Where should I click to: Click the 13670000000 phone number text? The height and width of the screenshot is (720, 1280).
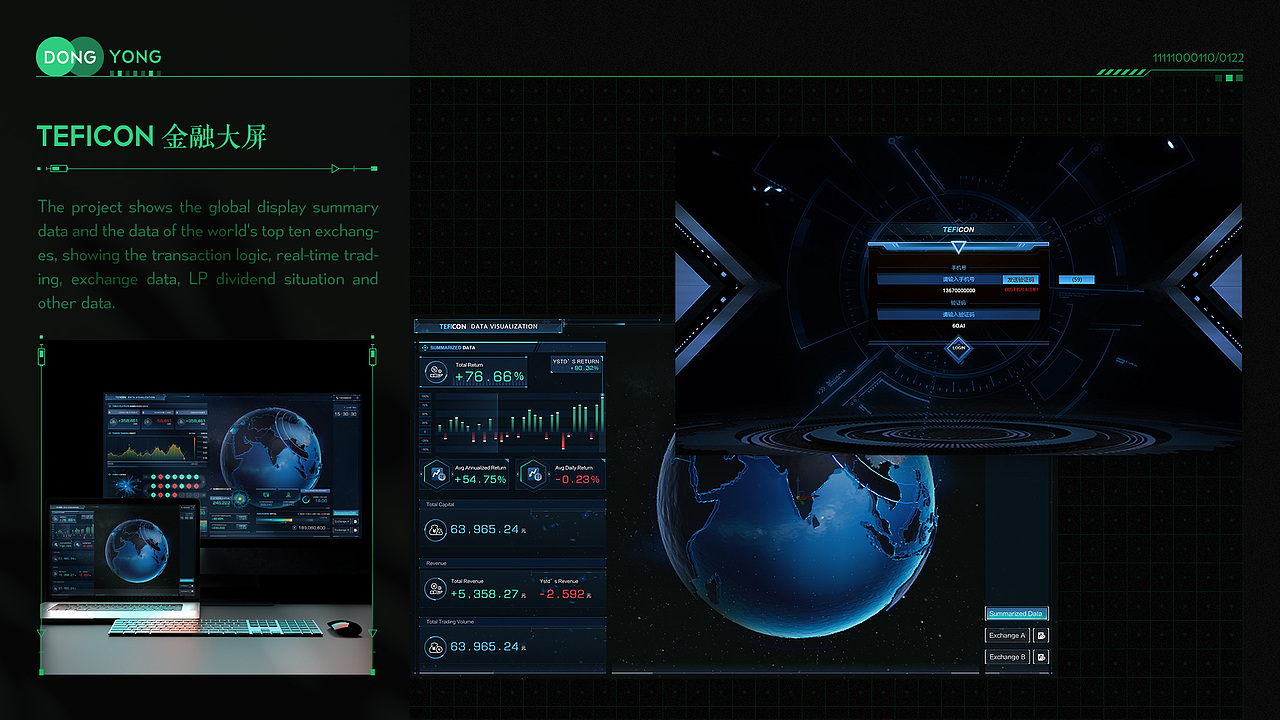point(959,291)
